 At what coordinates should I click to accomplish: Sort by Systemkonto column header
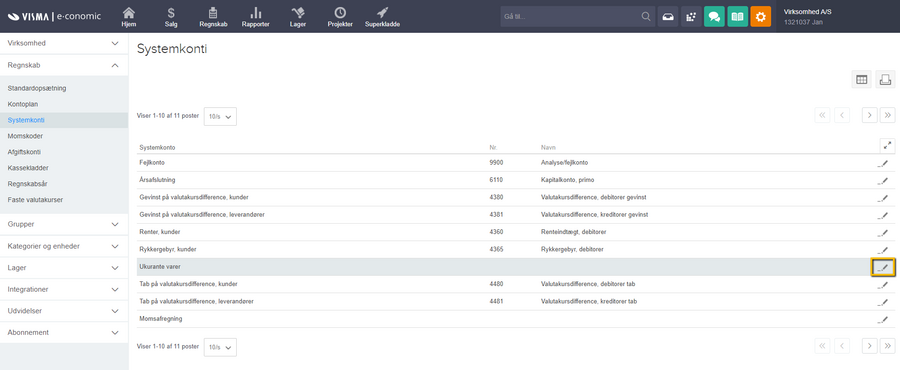point(157,147)
